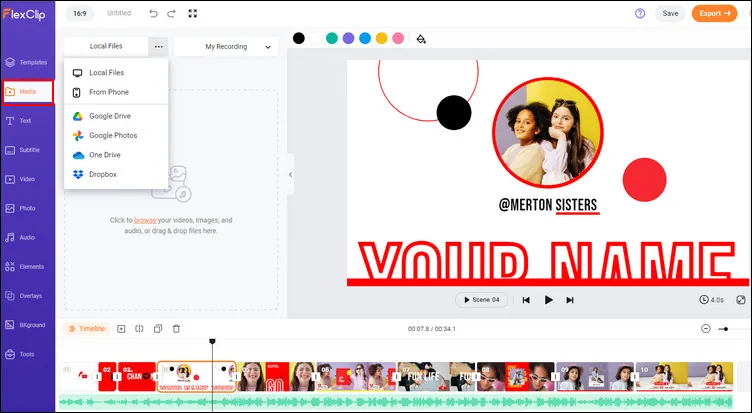Click the orange Export button
752x413 pixels.
pyautogui.click(x=714, y=13)
